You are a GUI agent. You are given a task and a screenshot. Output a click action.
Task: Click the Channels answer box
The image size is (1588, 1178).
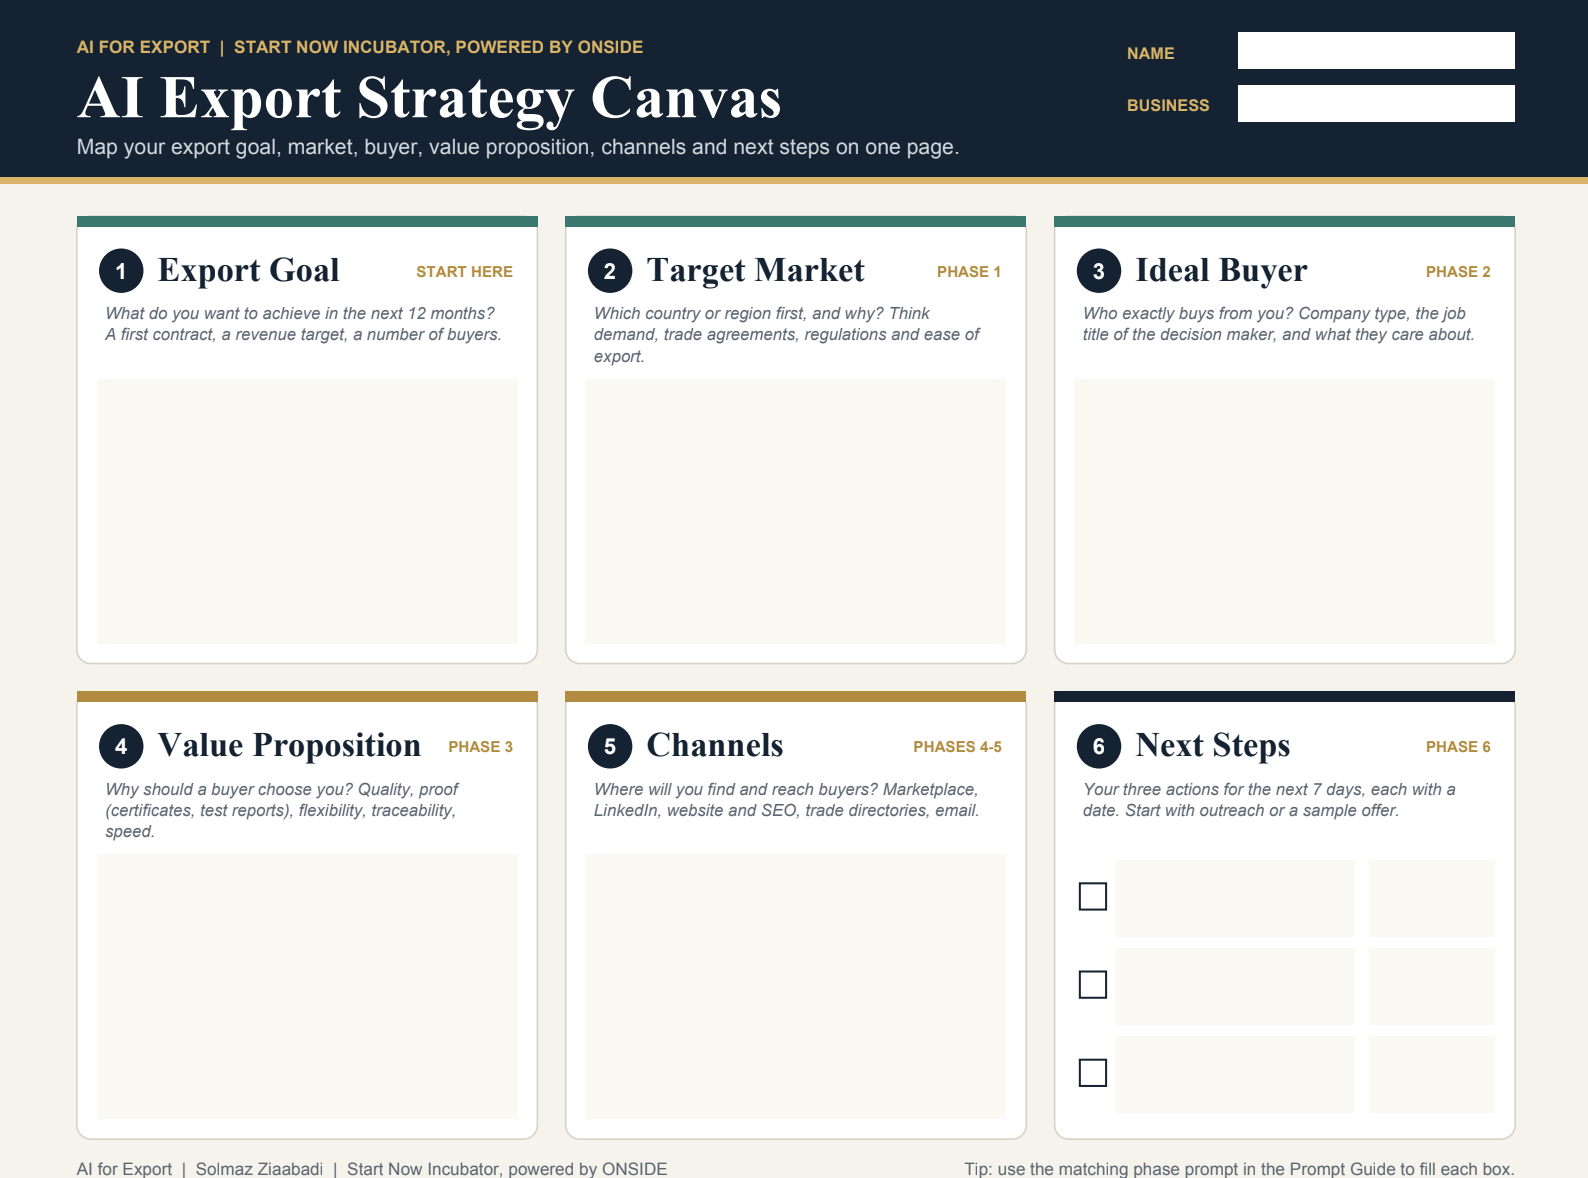pyautogui.click(x=796, y=987)
